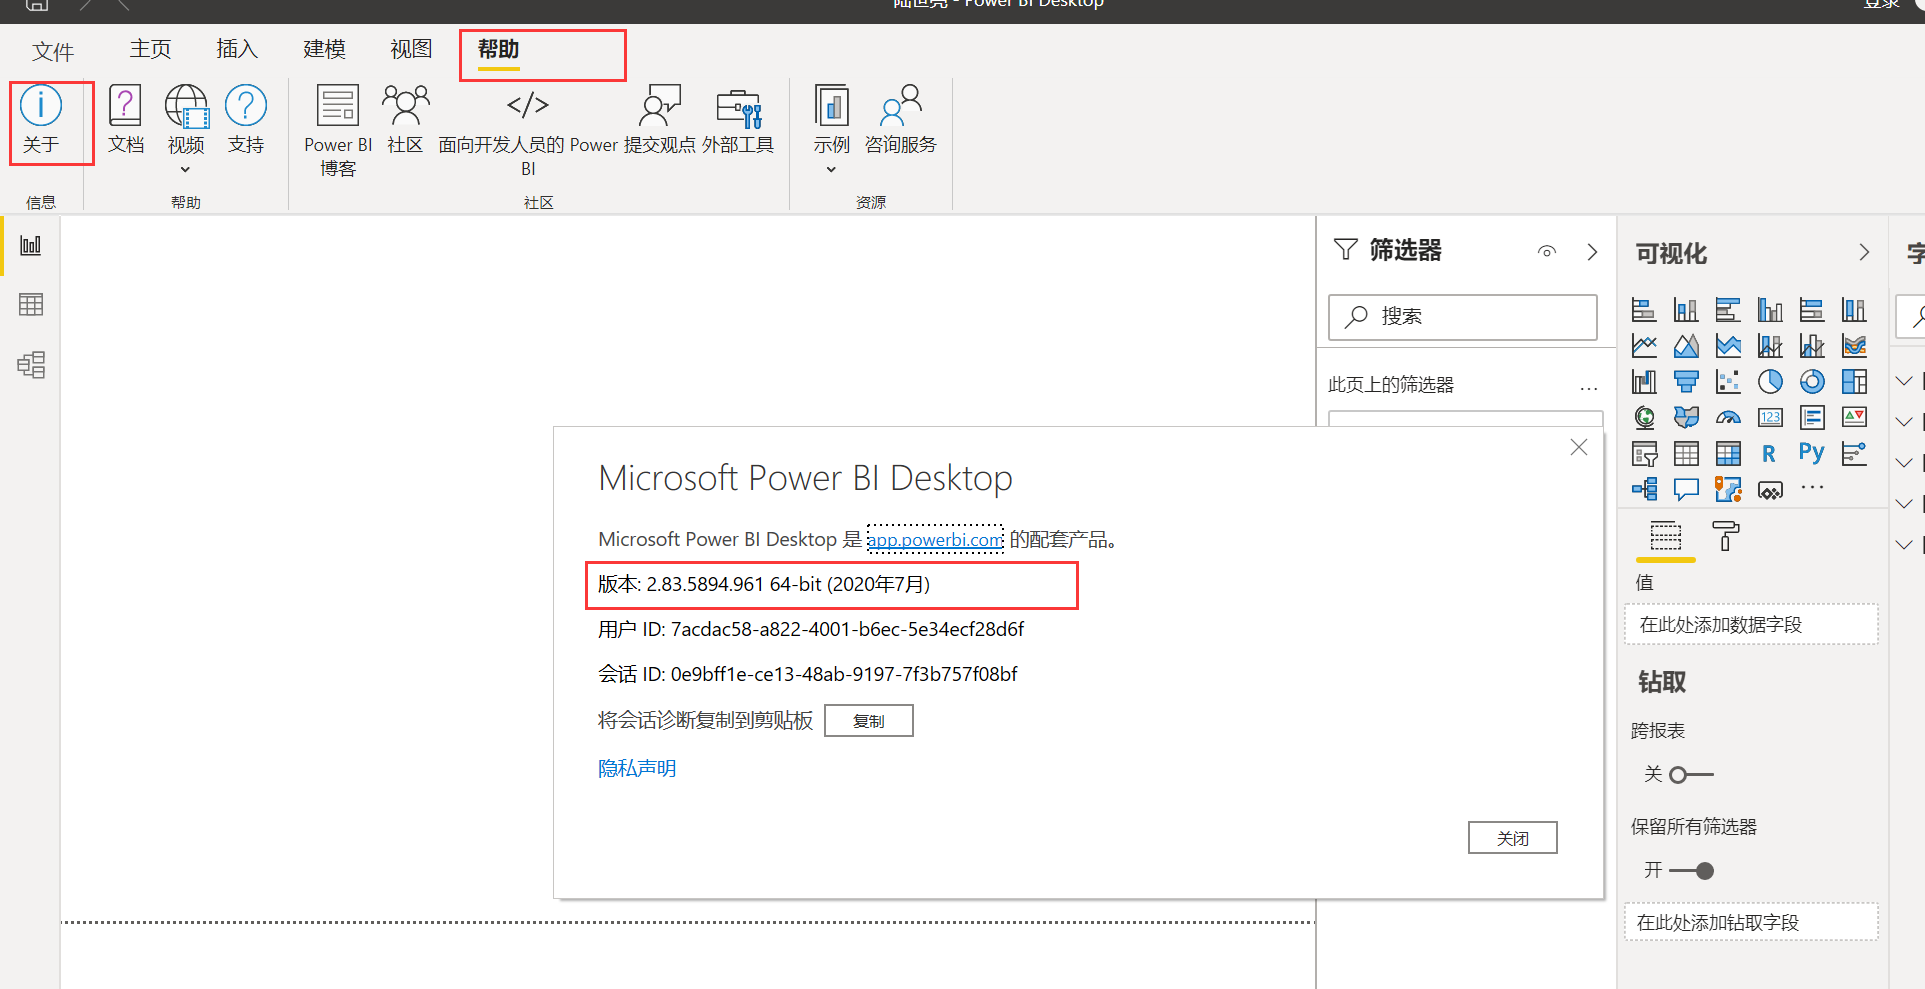Open the 隐私声明 link
The width and height of the screenshot is (1925, 989).
637,768
